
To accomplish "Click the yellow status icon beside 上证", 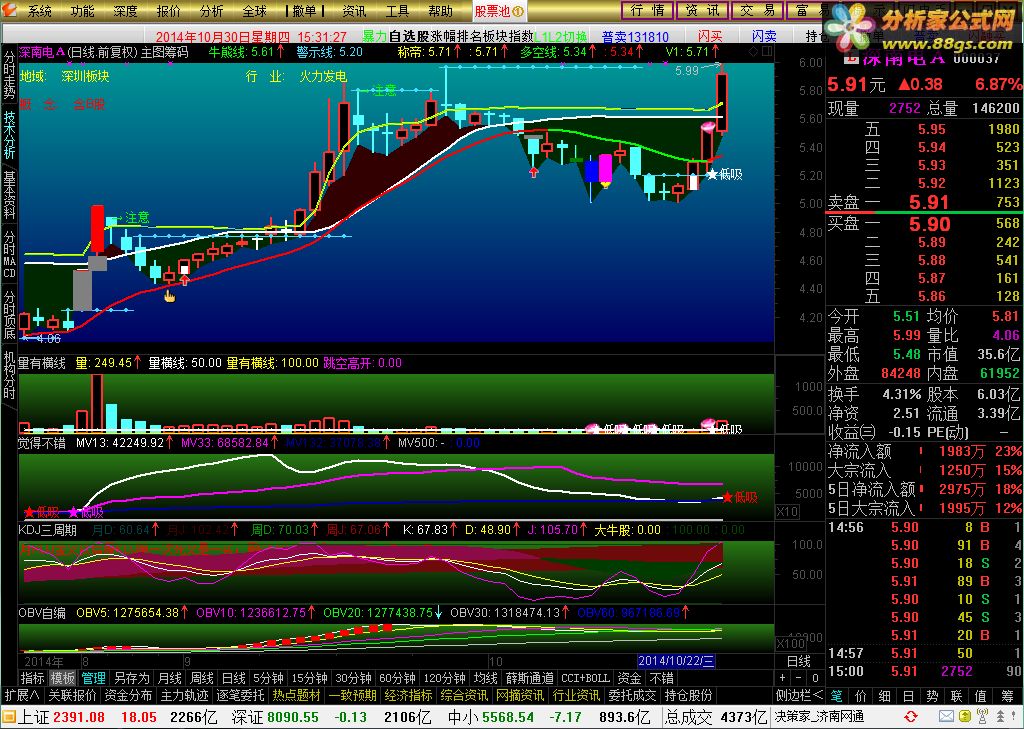I will pyautogui.click(x=8, y=718).
